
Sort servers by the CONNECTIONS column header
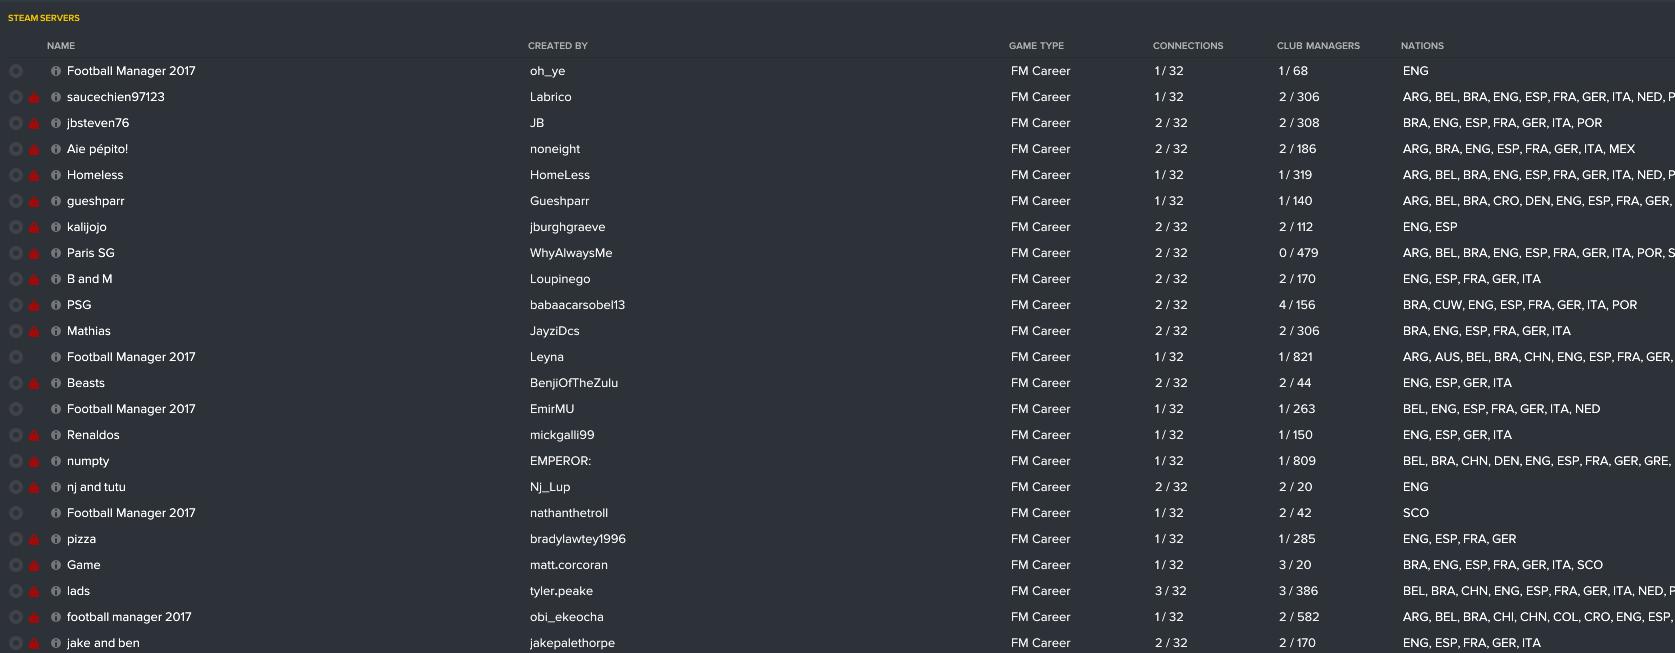coord(1188,45)
